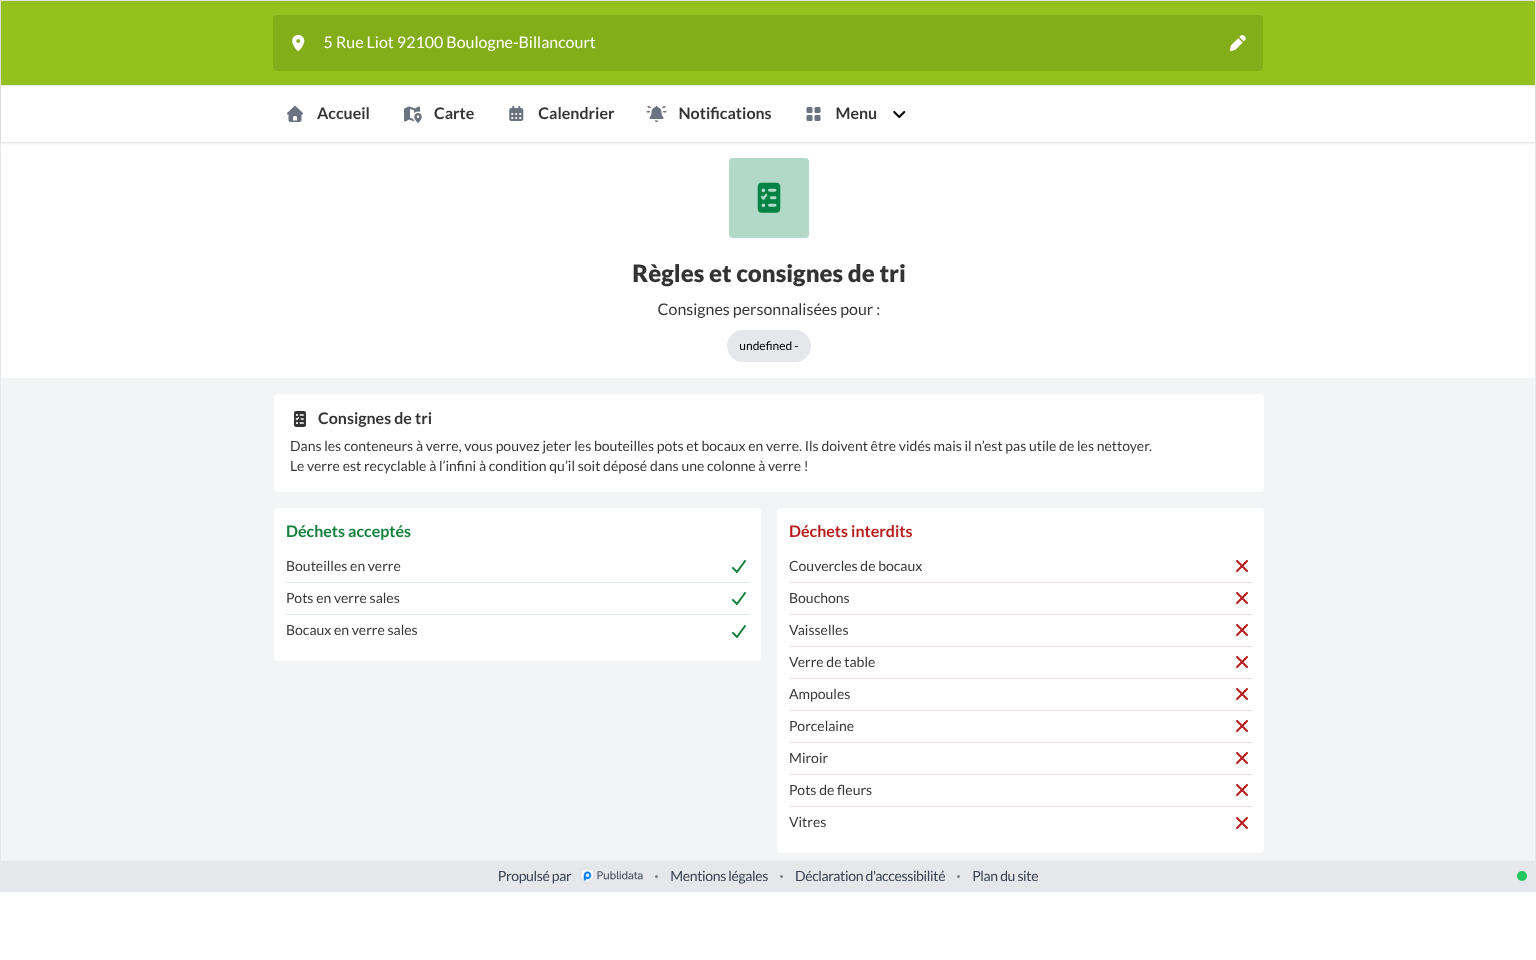The height and width of the screenshot is (960, 1536).
Task: Click the checkmark for Bocaux en verre sales
Action: (x=739, y=631)
